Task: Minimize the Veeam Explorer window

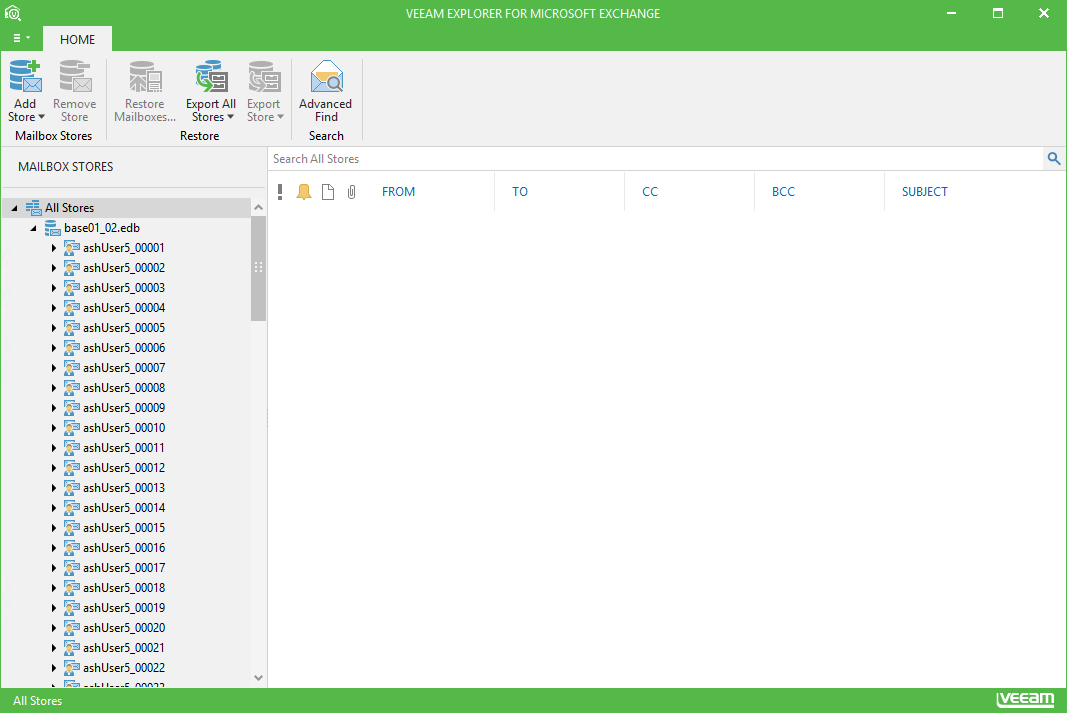Action: 951,13
